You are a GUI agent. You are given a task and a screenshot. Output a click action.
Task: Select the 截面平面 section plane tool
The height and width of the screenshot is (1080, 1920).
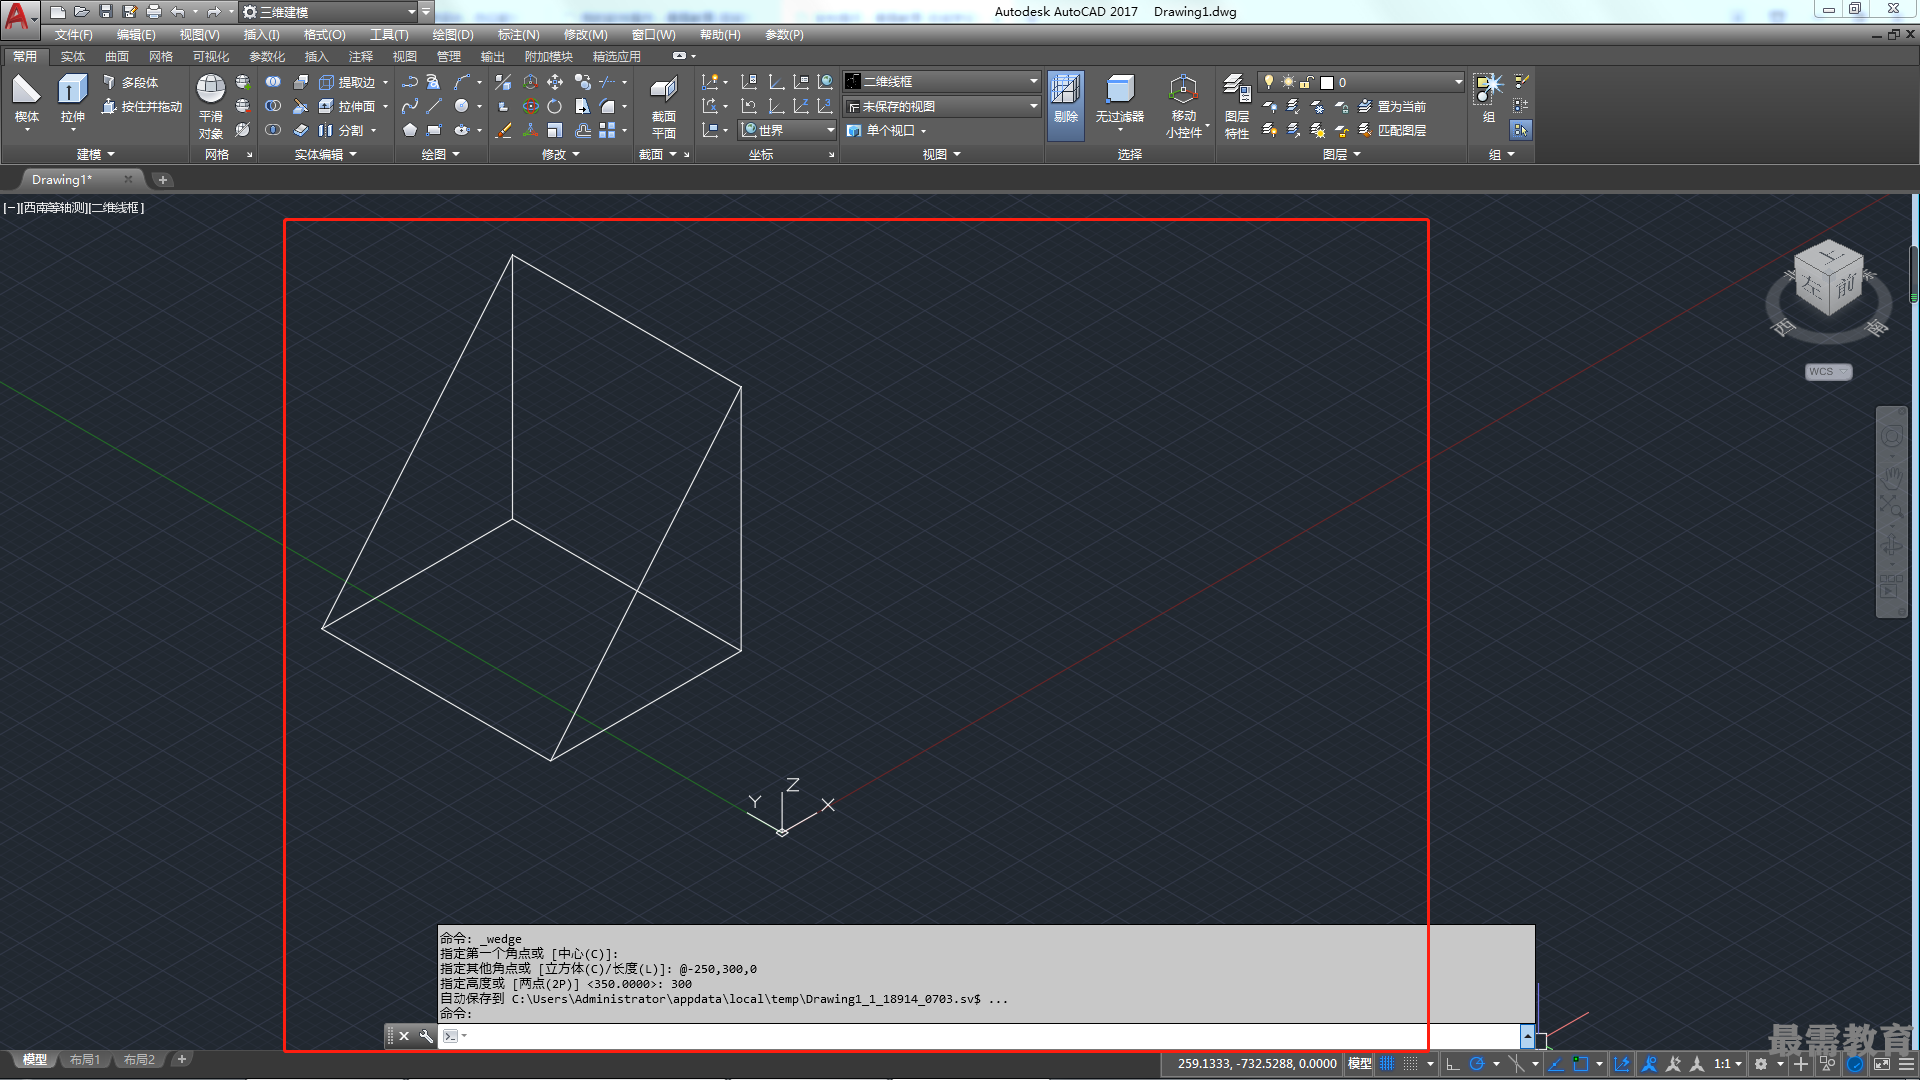point(664,107)
